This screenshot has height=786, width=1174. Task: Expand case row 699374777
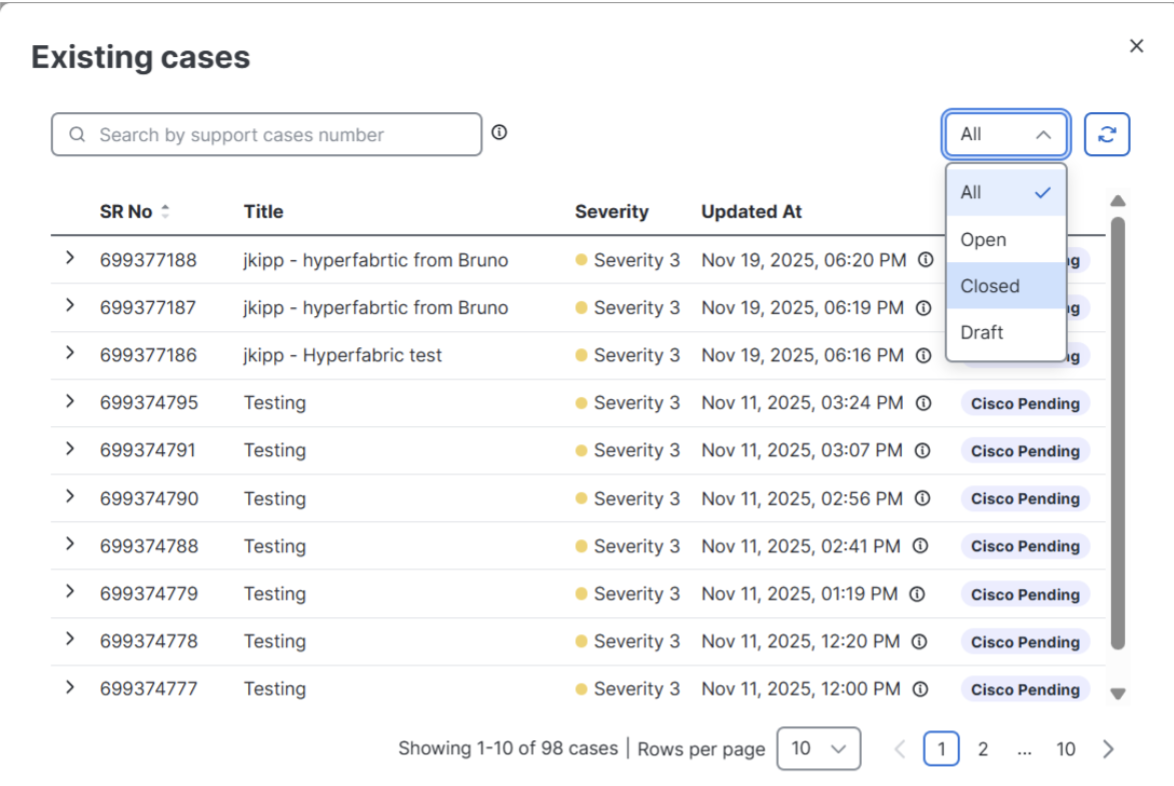click(x=70, y=687)
